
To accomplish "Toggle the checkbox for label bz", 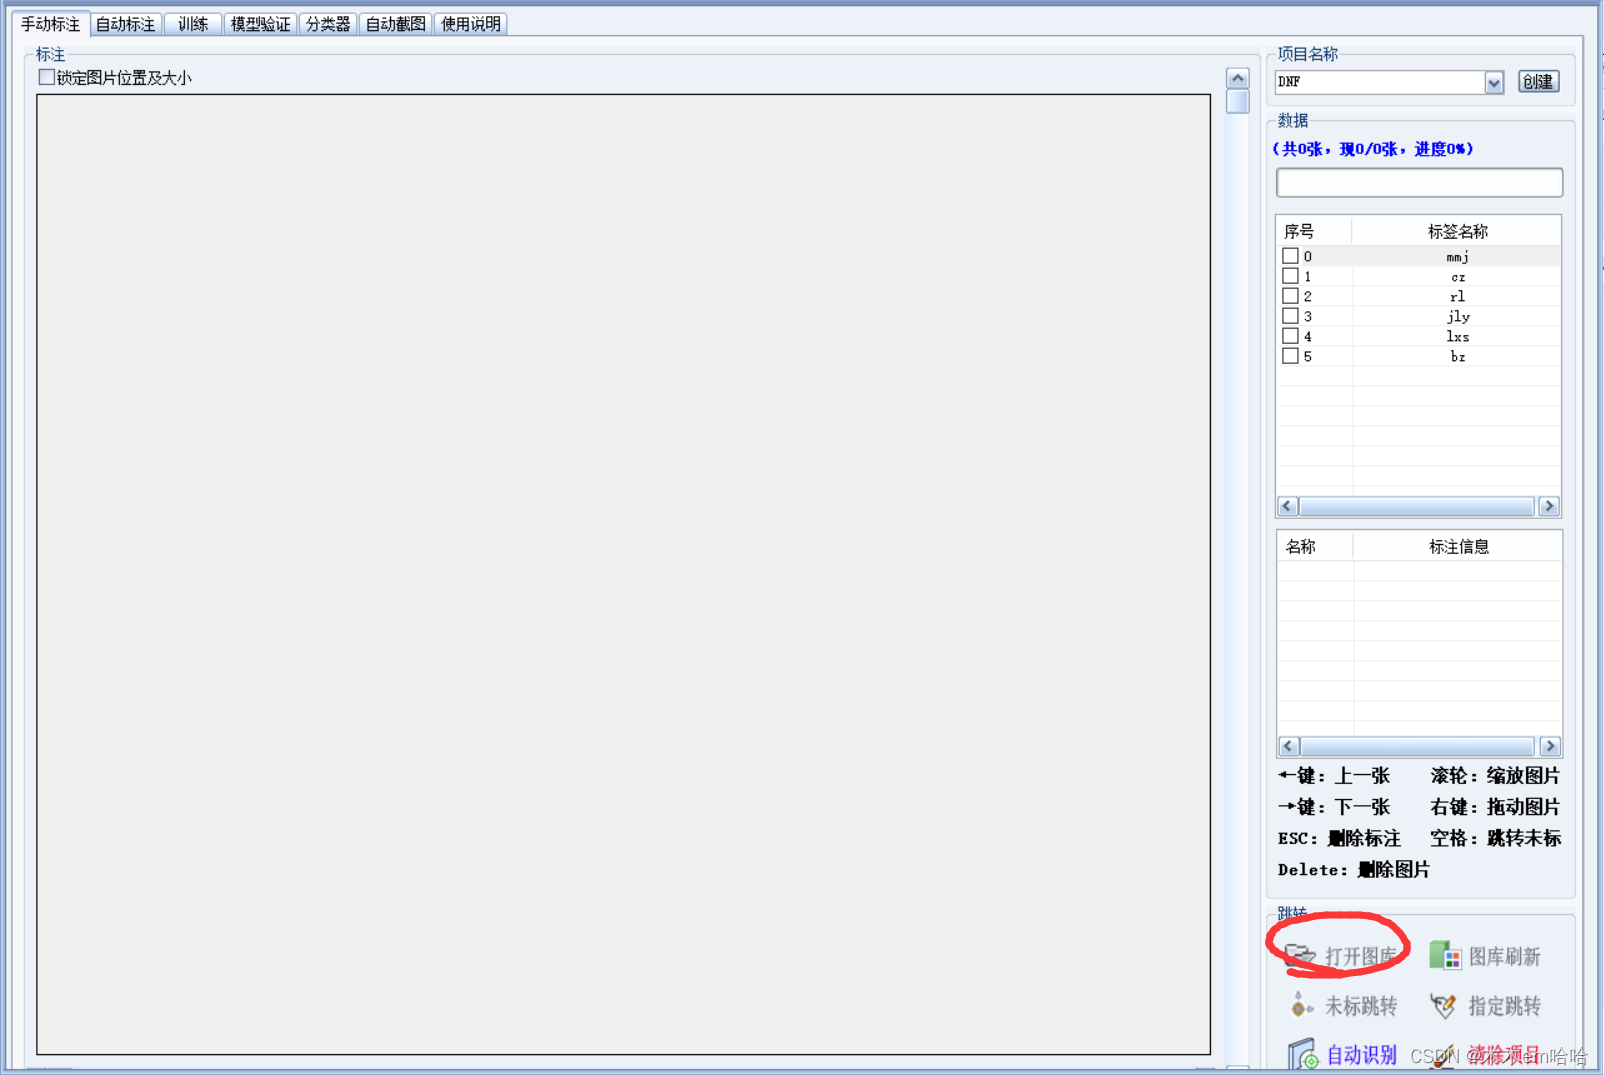I will (1290, 356).
